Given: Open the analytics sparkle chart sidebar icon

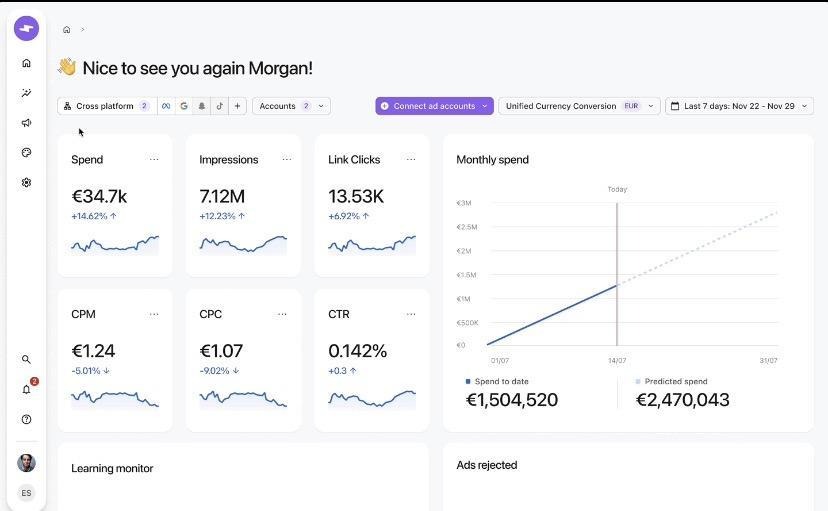Looking at the screenshot, I should point(26,93).
